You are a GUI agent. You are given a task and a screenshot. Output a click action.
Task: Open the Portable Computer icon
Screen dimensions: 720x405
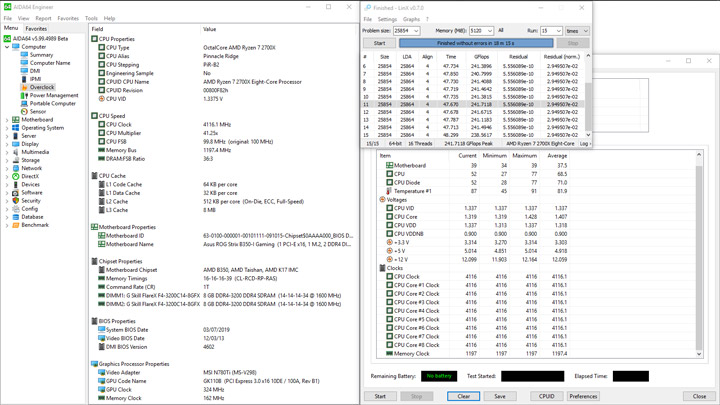(x=24, y=103)
